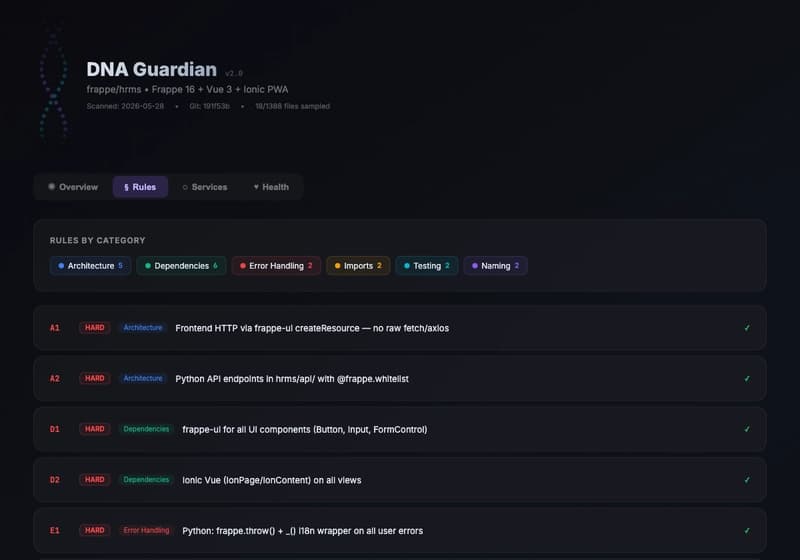This screenshot has height=560, width=800.
Task: Open the Overview tab
Action: tap(73, 187)
